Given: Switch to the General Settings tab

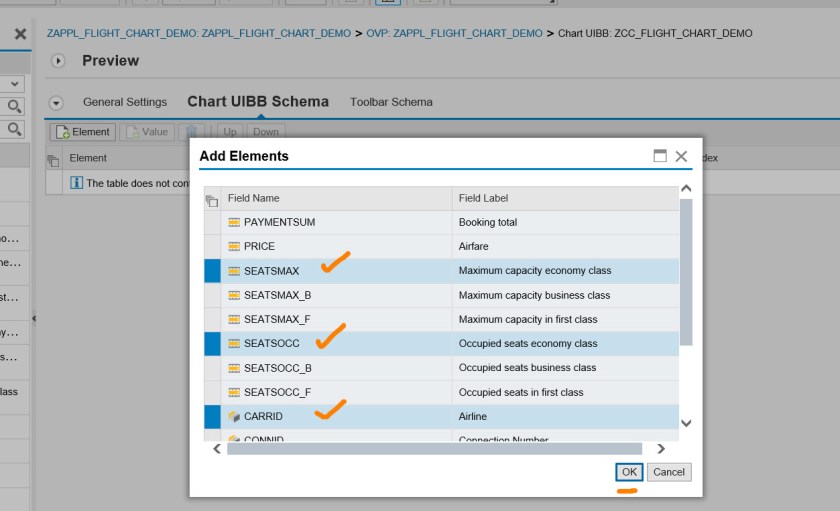Looking at the screenshot, I should click(x=125, y=102).
